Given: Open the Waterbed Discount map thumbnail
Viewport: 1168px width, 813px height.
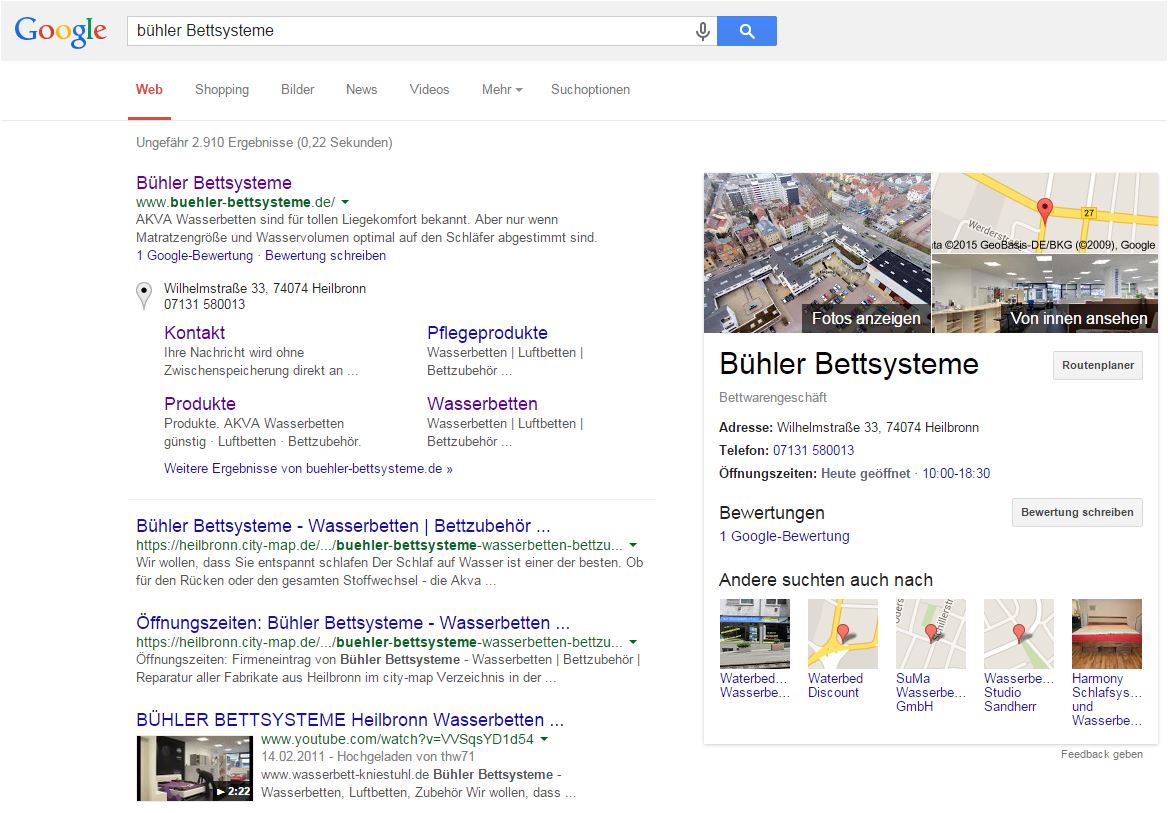Looking at the screenshot, I should (842, 634).
